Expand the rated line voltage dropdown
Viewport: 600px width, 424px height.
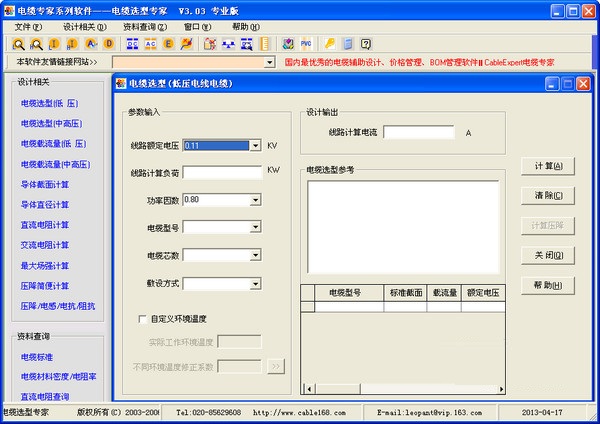click(255, 145)
